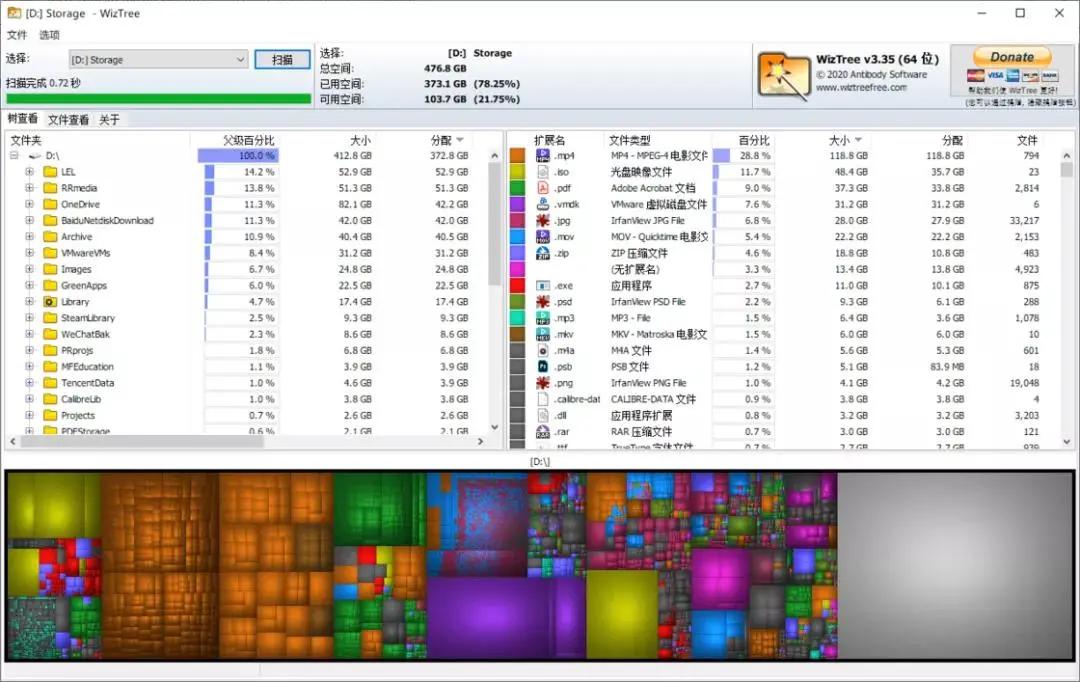Switch to the 文件查看 tab

point(69,118)
